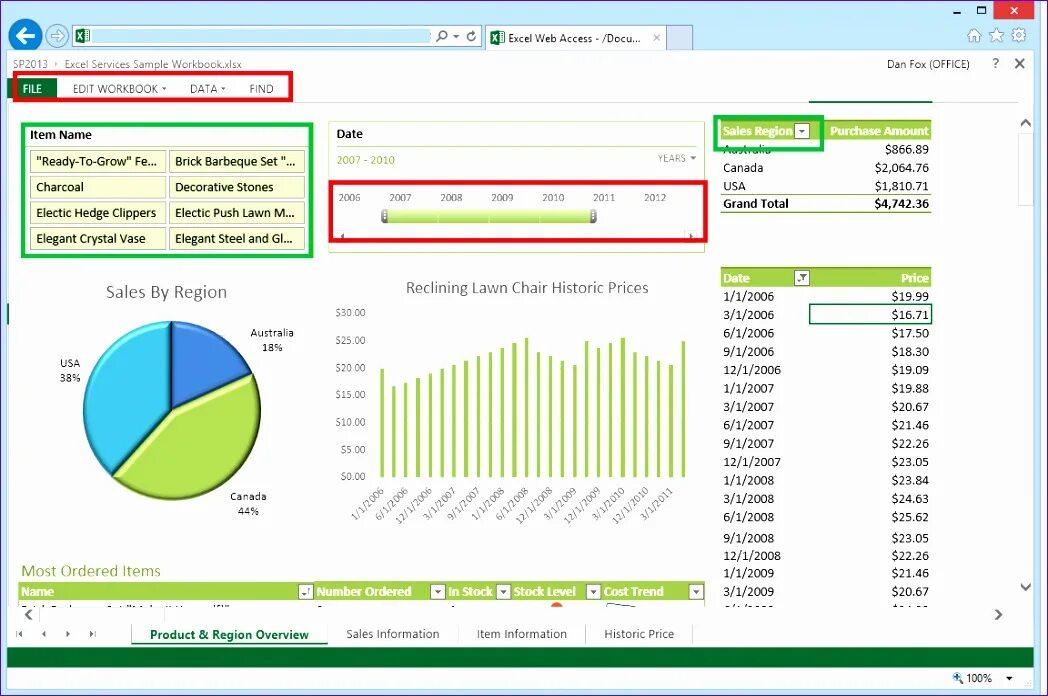Viewport: 1048px width, 696px height.
Task: Click the Excel icon in address bar
Action: click(83, 36)
